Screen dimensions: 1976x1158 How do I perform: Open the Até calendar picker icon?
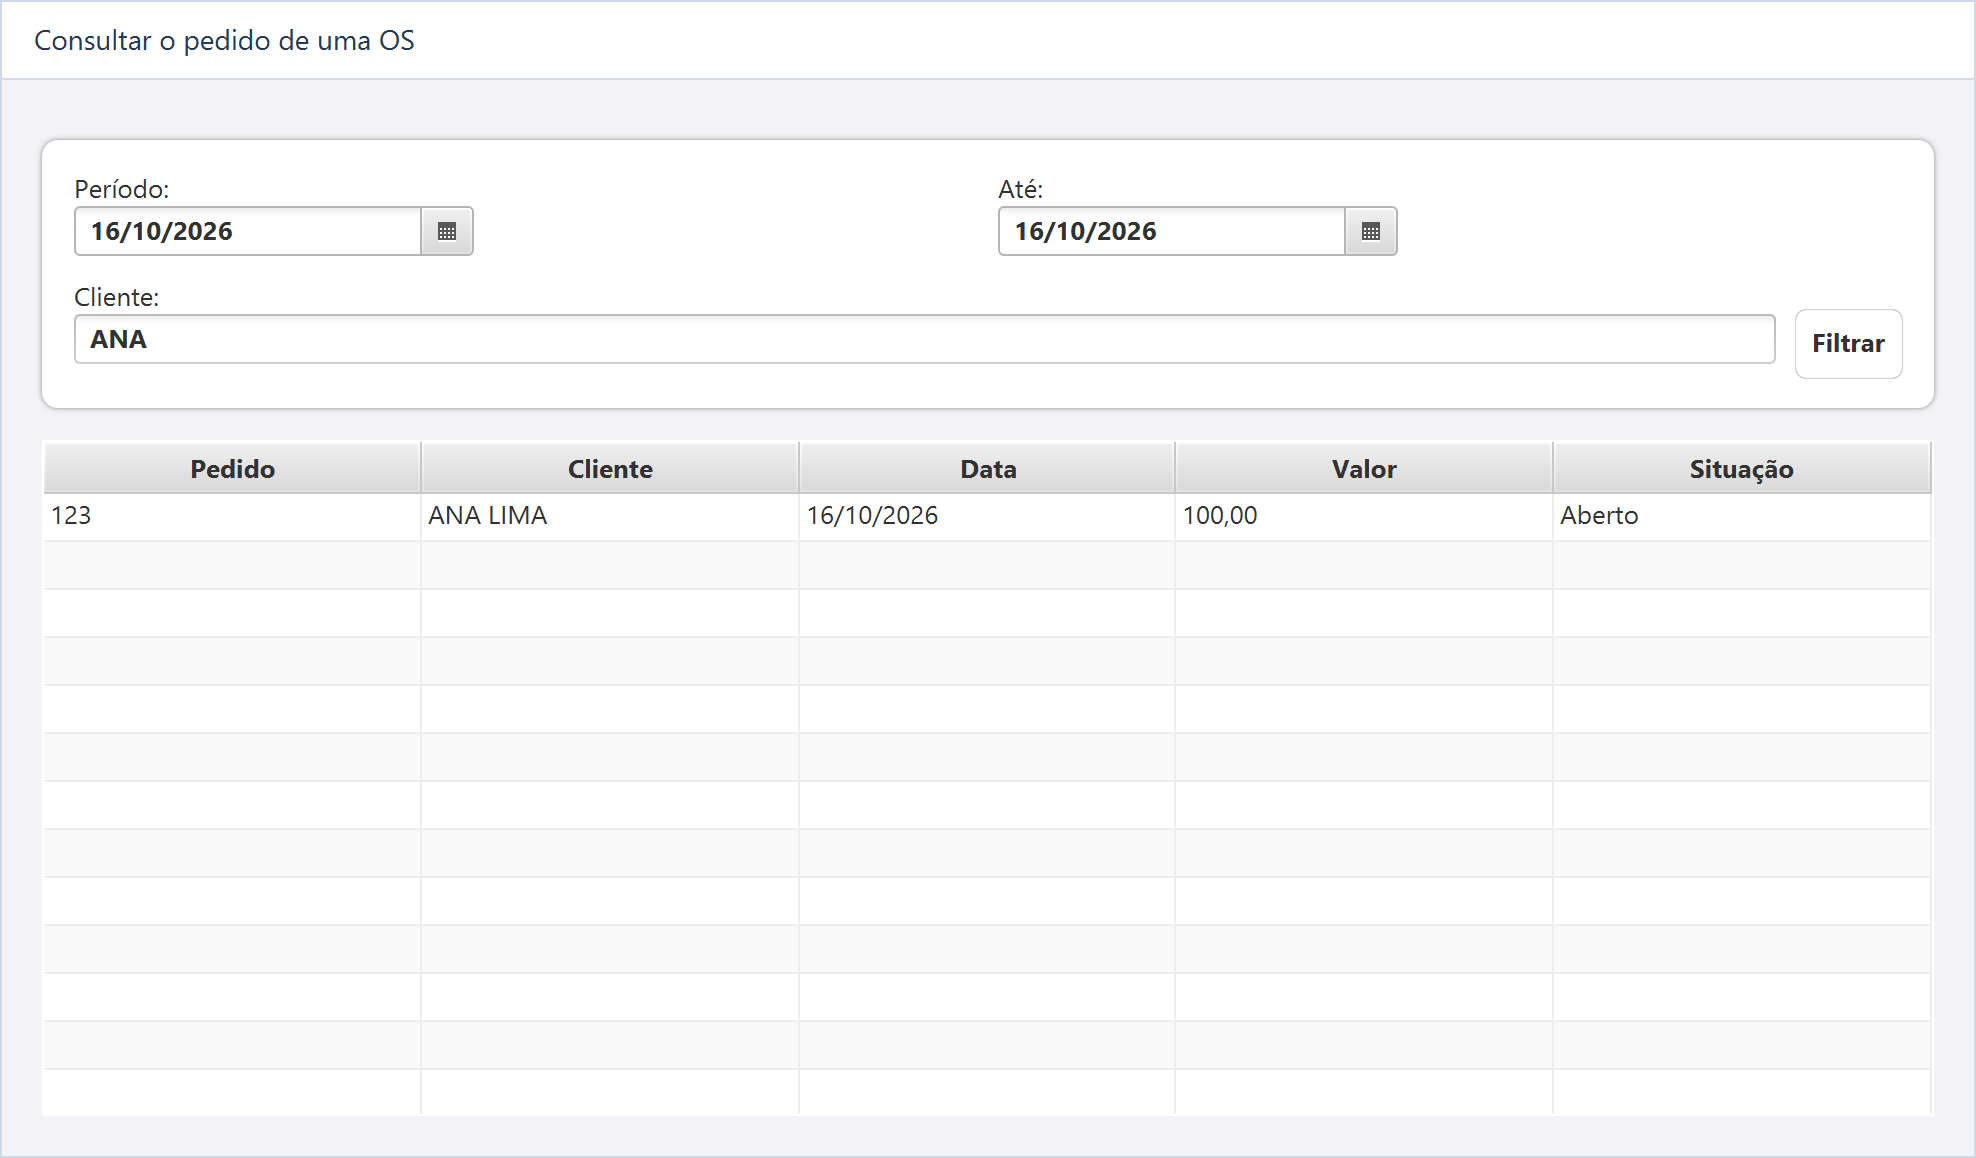pos(1371,231)
